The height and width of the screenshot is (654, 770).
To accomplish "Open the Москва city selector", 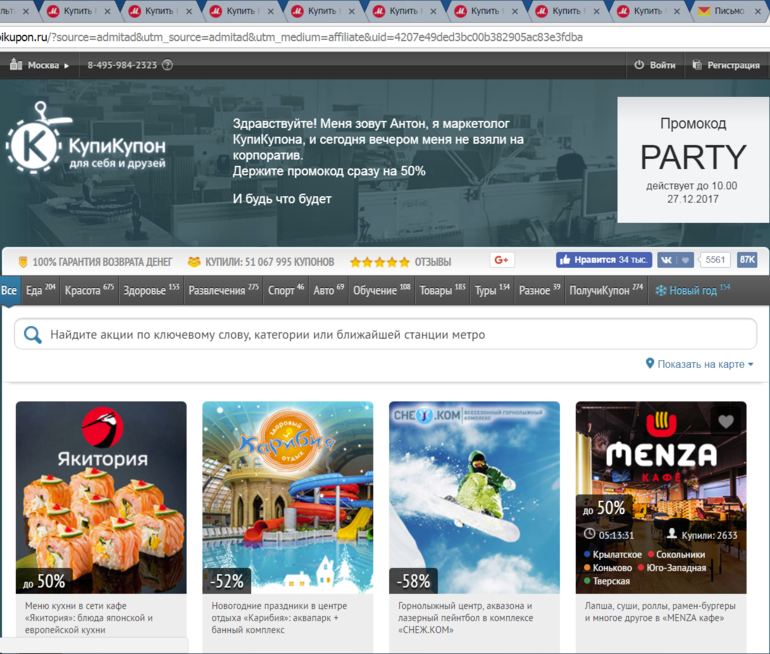I will tap(40, 65).
